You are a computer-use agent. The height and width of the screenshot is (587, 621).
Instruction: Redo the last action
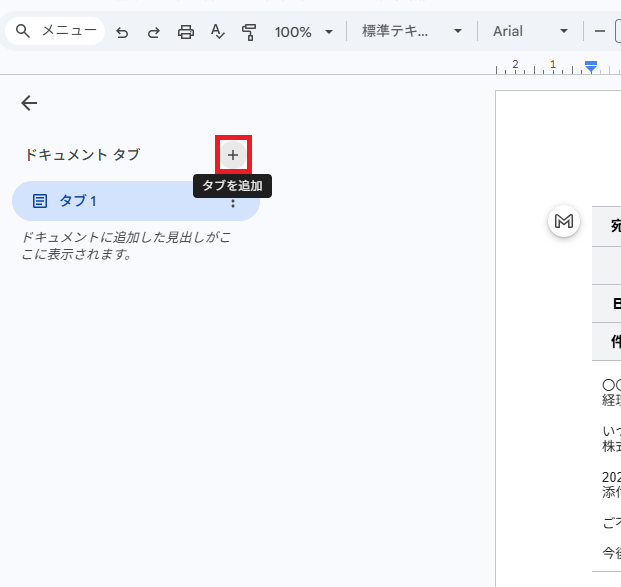pyautogui.click(x=154, y=32)
